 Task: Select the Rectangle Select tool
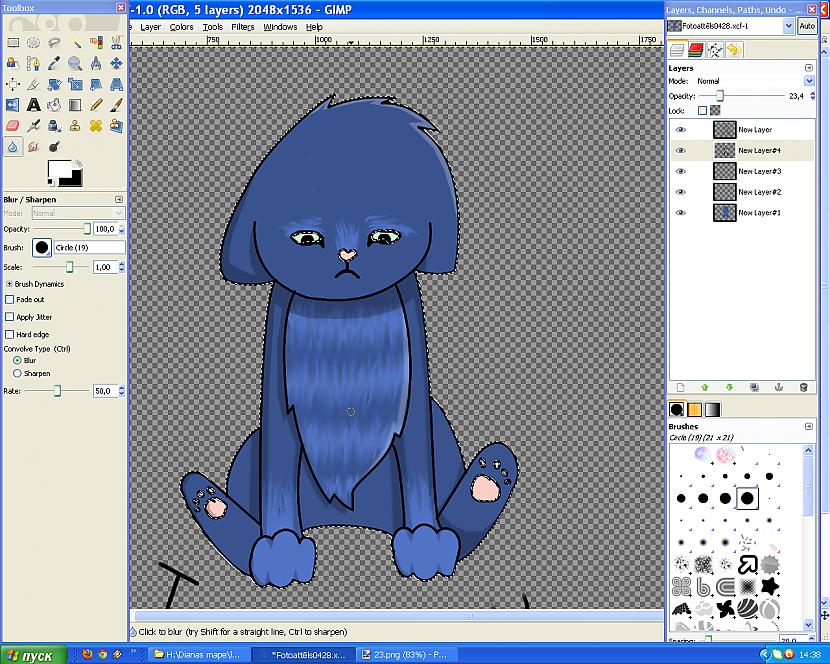13,42
